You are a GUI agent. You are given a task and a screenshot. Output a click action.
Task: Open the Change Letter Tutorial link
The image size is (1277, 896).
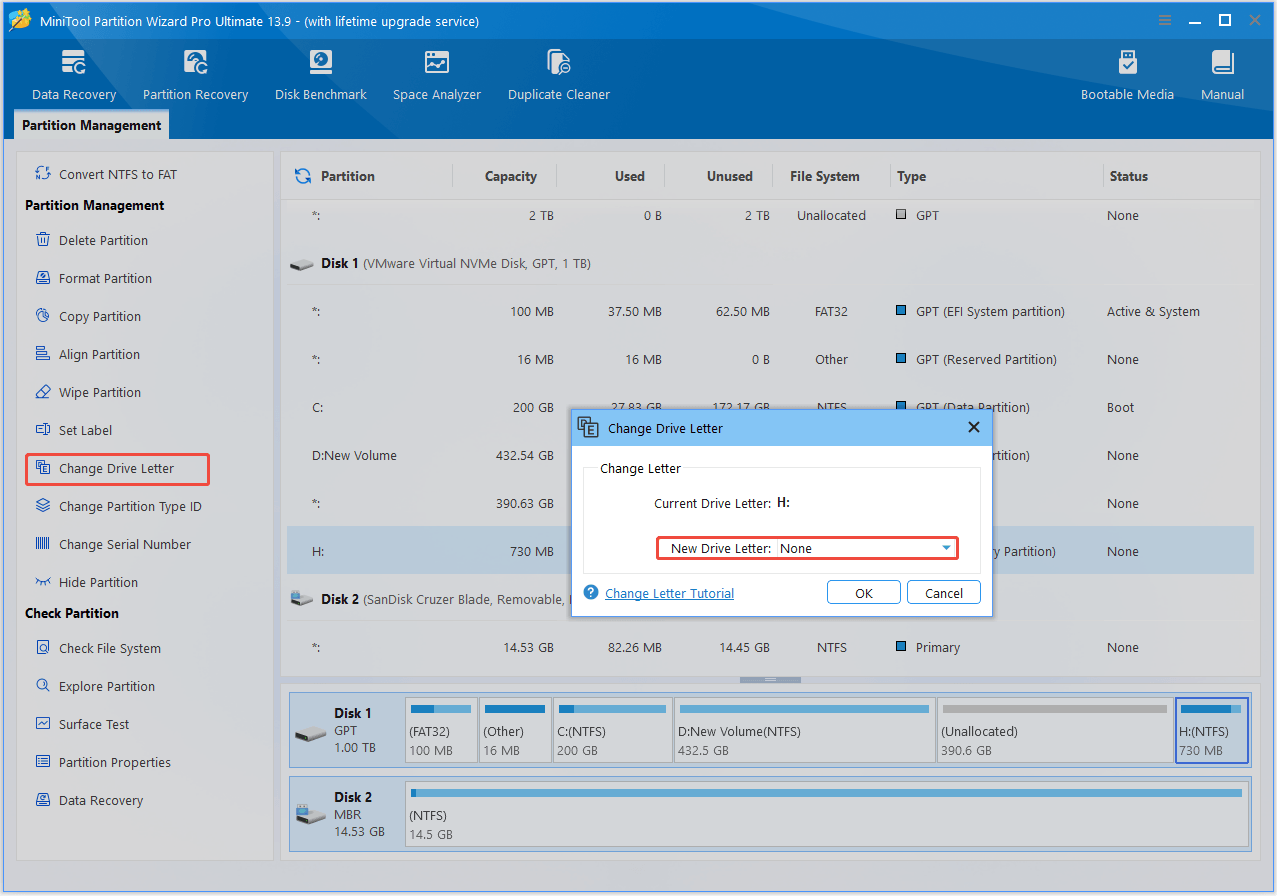[x=669, y=593]
